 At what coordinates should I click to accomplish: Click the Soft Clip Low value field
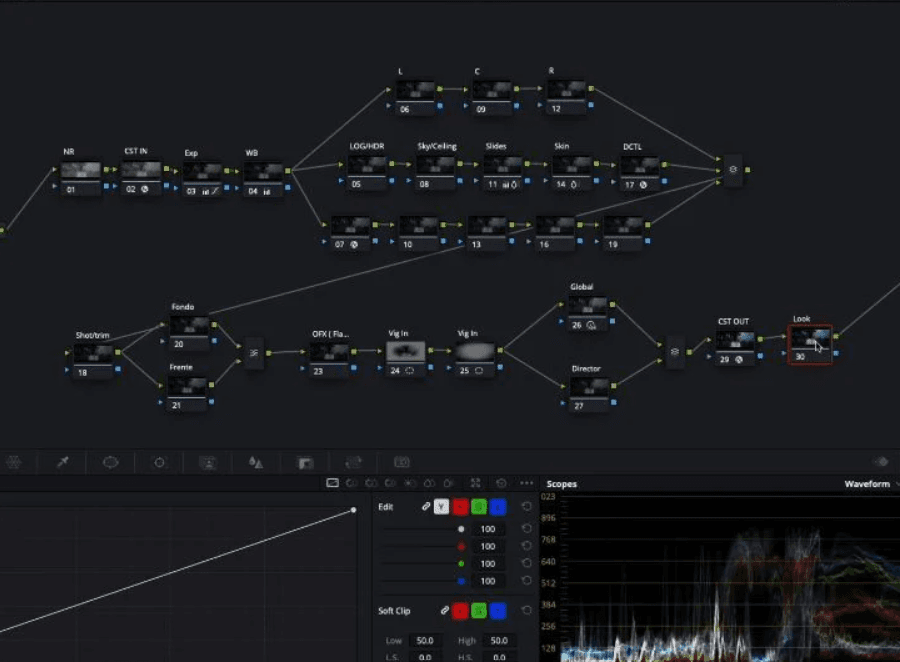pos(425,640)
